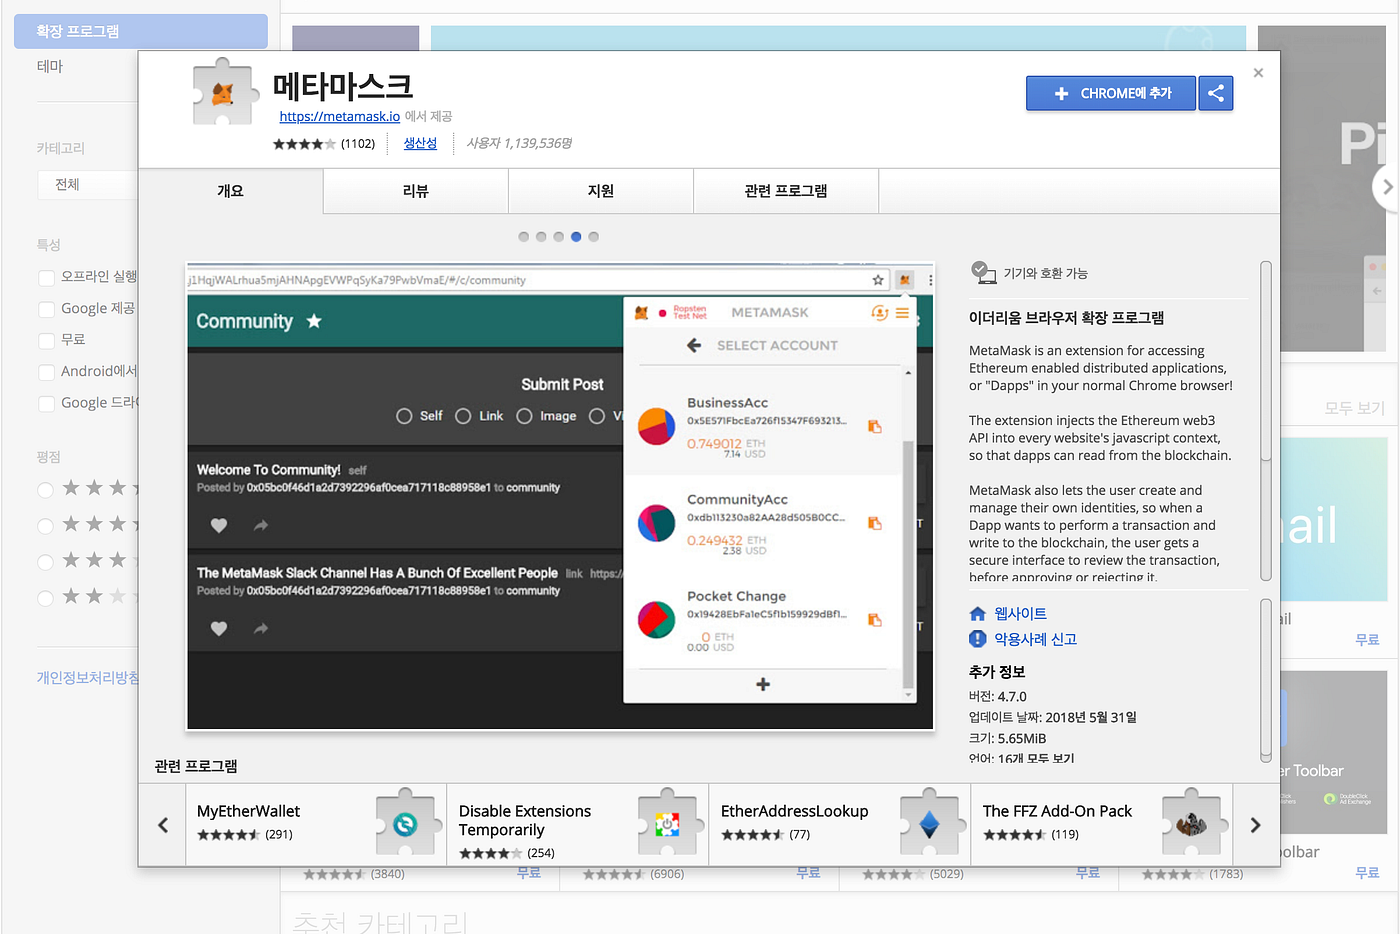Check the Google 드라이브 checkbox
Viewport: 1400px width, 934px height.
pos(46,403)
